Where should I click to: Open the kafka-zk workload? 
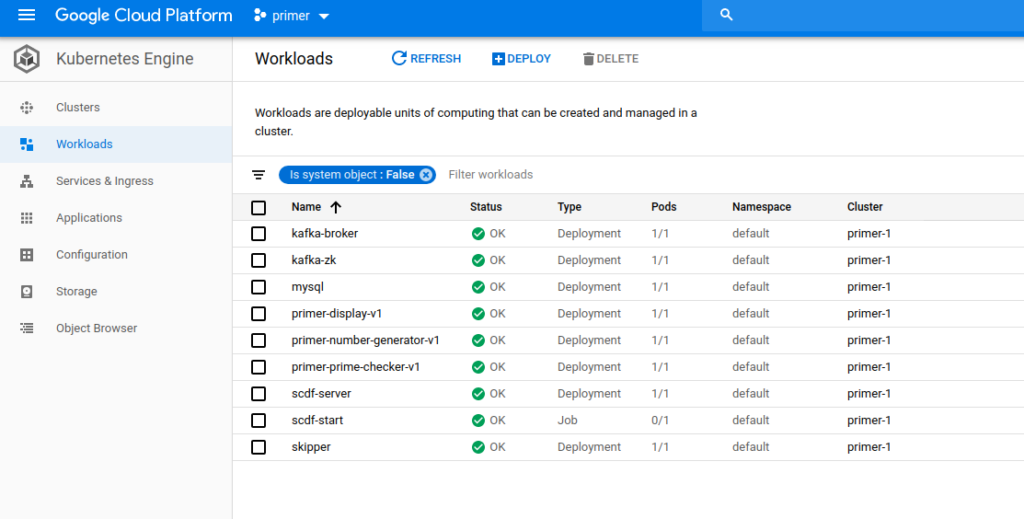click(314, 260)
